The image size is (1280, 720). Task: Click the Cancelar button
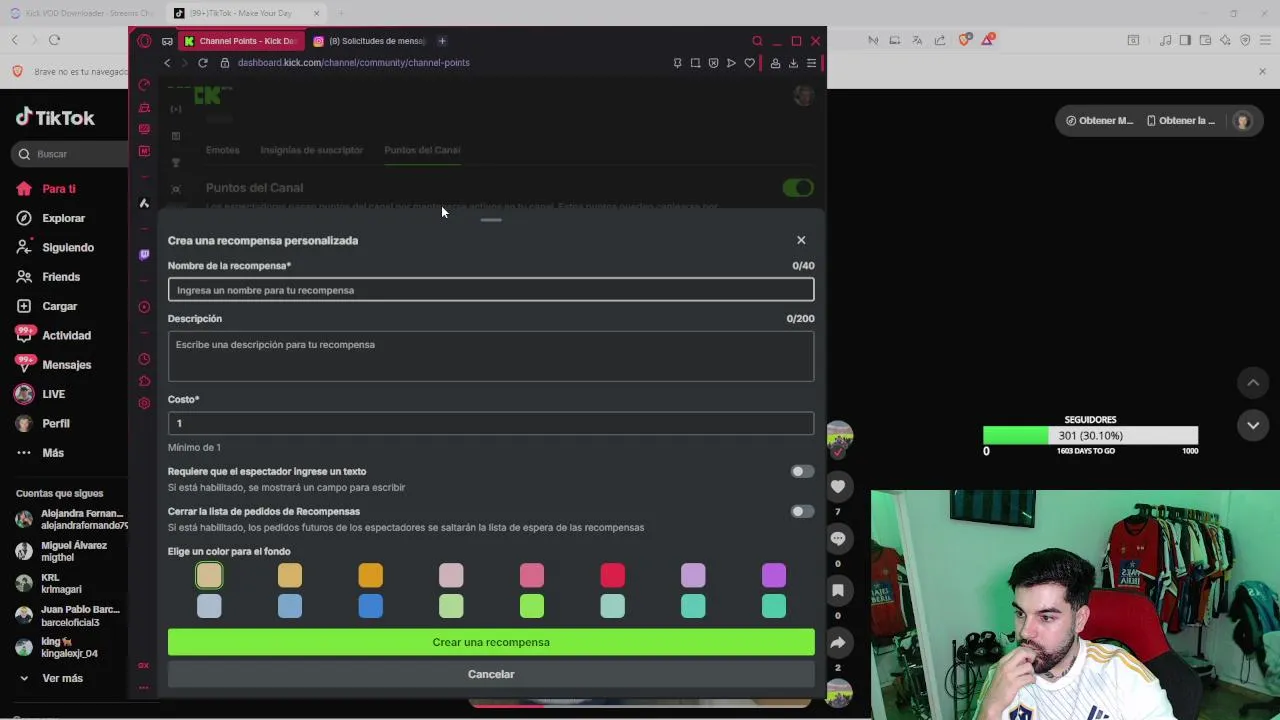(491, 674)
